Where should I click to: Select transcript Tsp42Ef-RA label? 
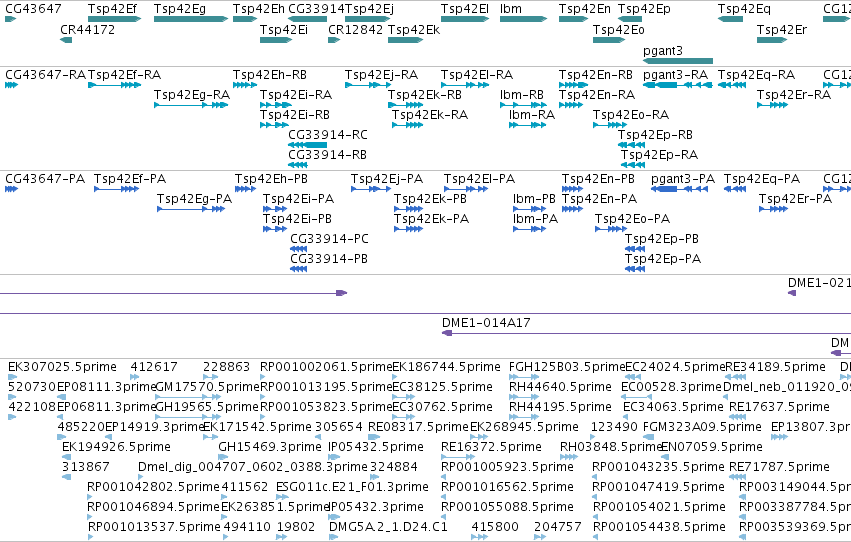click(x=124, y=74)
